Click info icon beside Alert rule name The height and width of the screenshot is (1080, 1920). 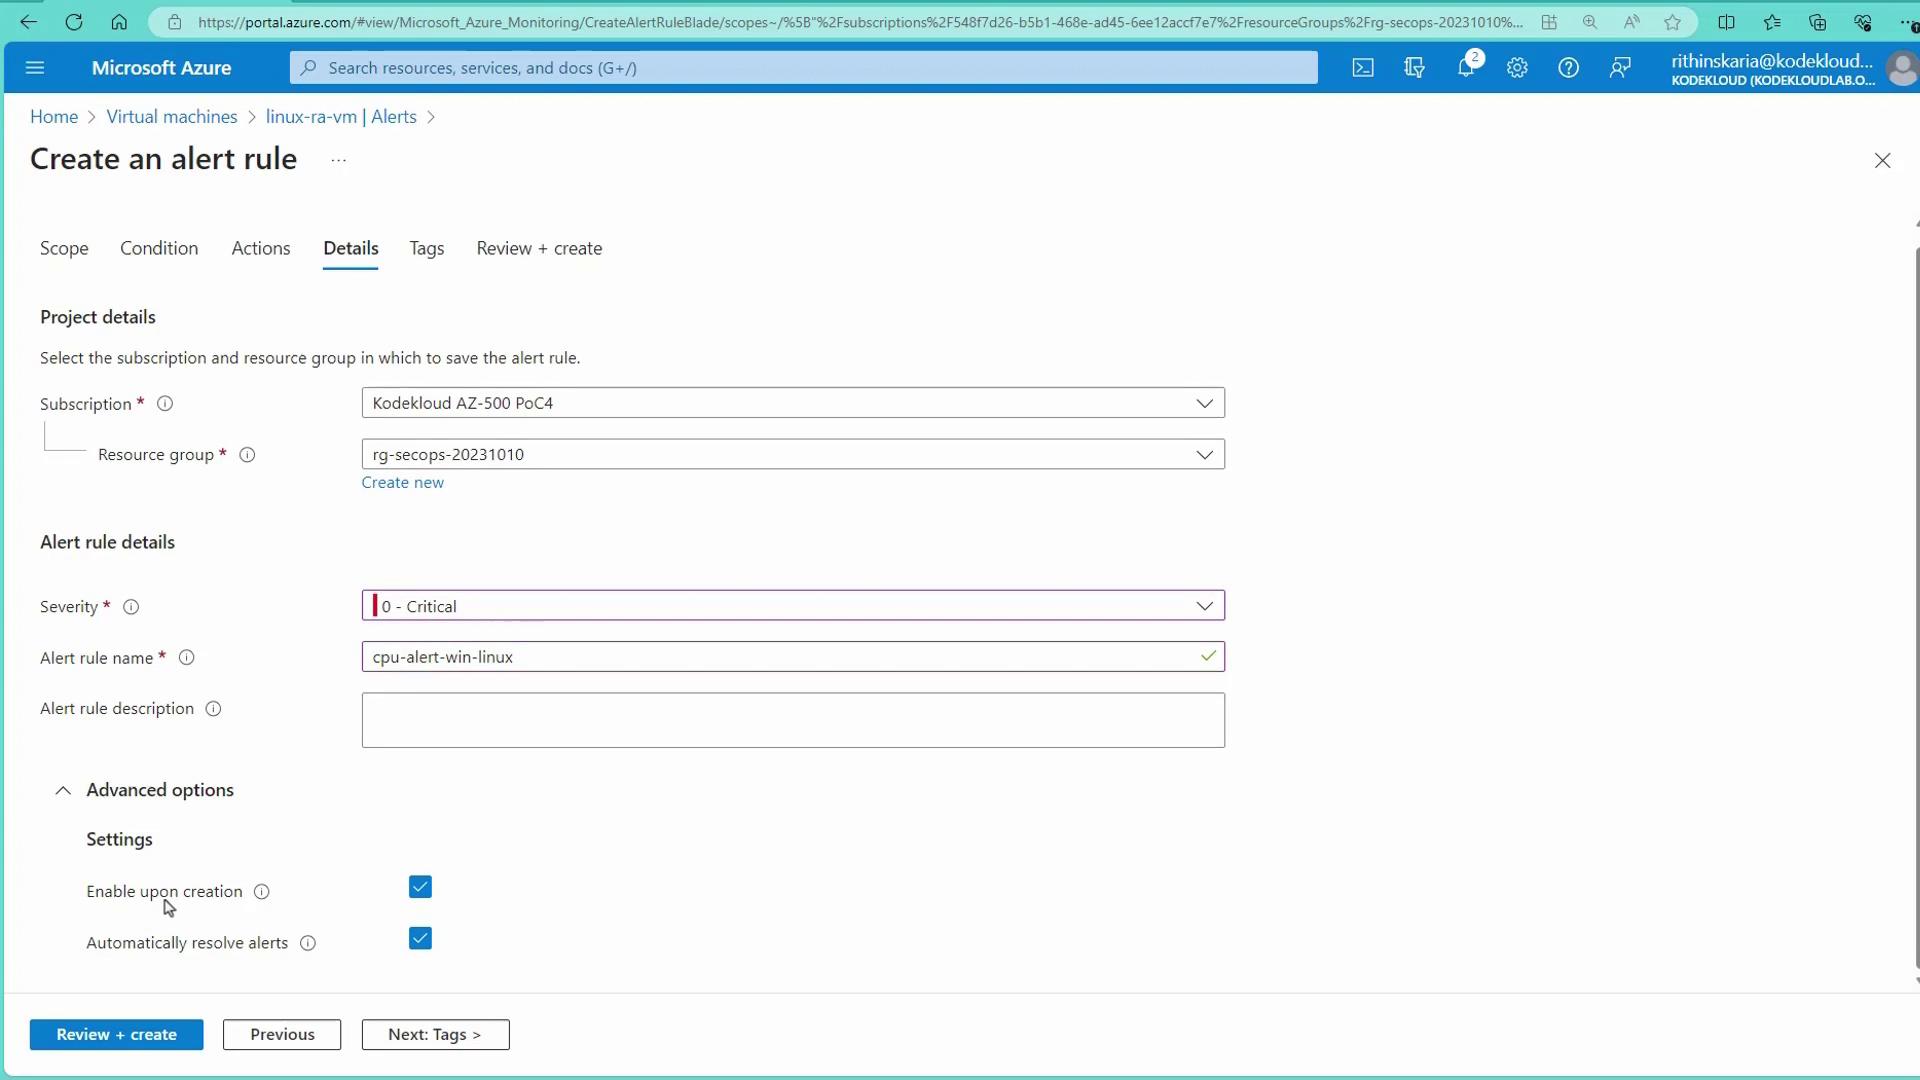[186, 658]
